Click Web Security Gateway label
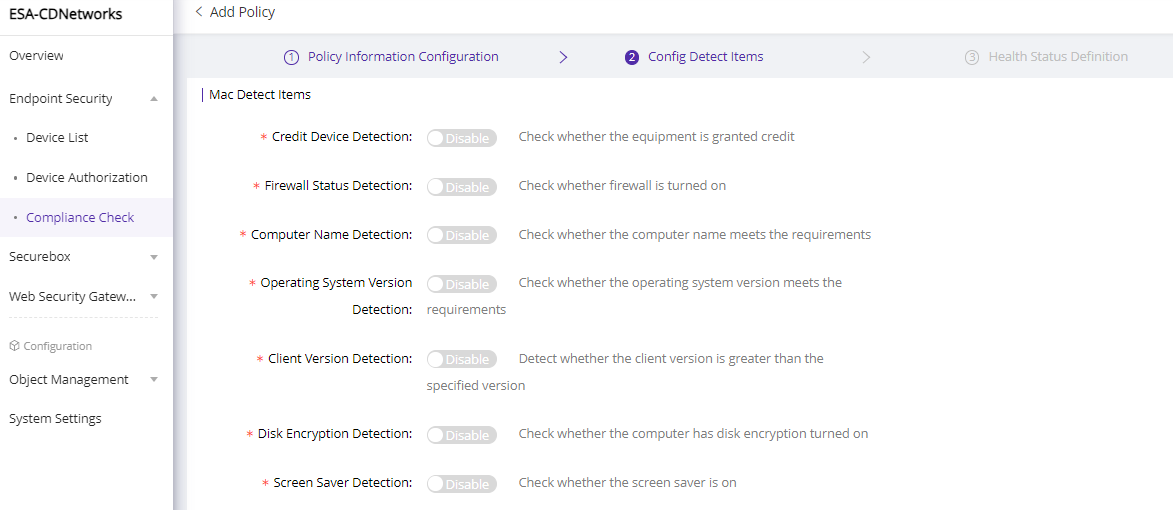Viewport: 1173px width, 522px height. 73,296
